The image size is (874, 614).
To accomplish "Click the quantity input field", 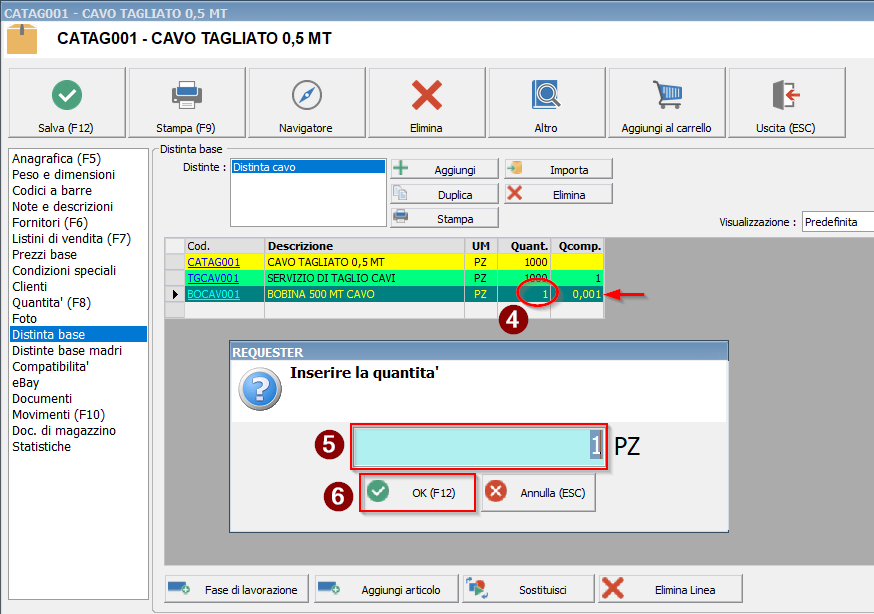I will tap(478, 446).
